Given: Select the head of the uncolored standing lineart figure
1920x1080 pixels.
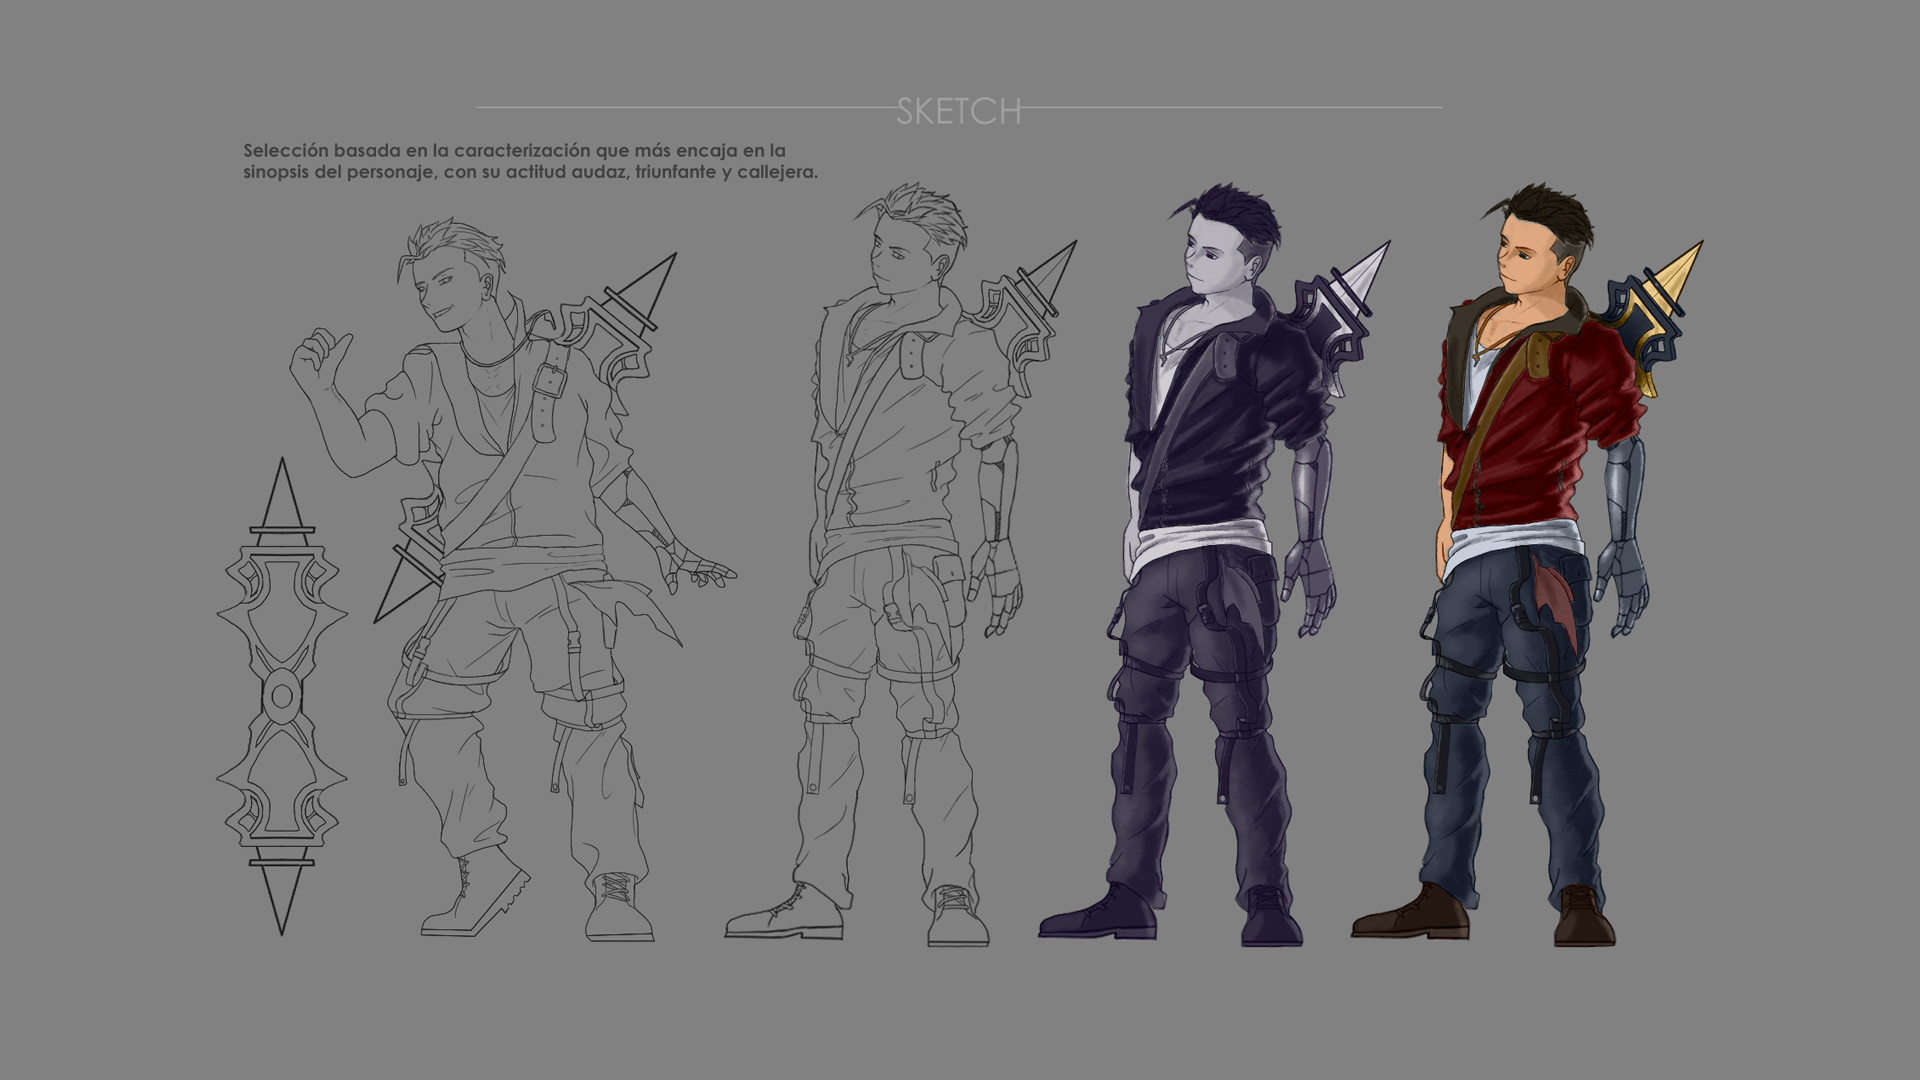Looking at the screenshot, I should coord(908,245).
